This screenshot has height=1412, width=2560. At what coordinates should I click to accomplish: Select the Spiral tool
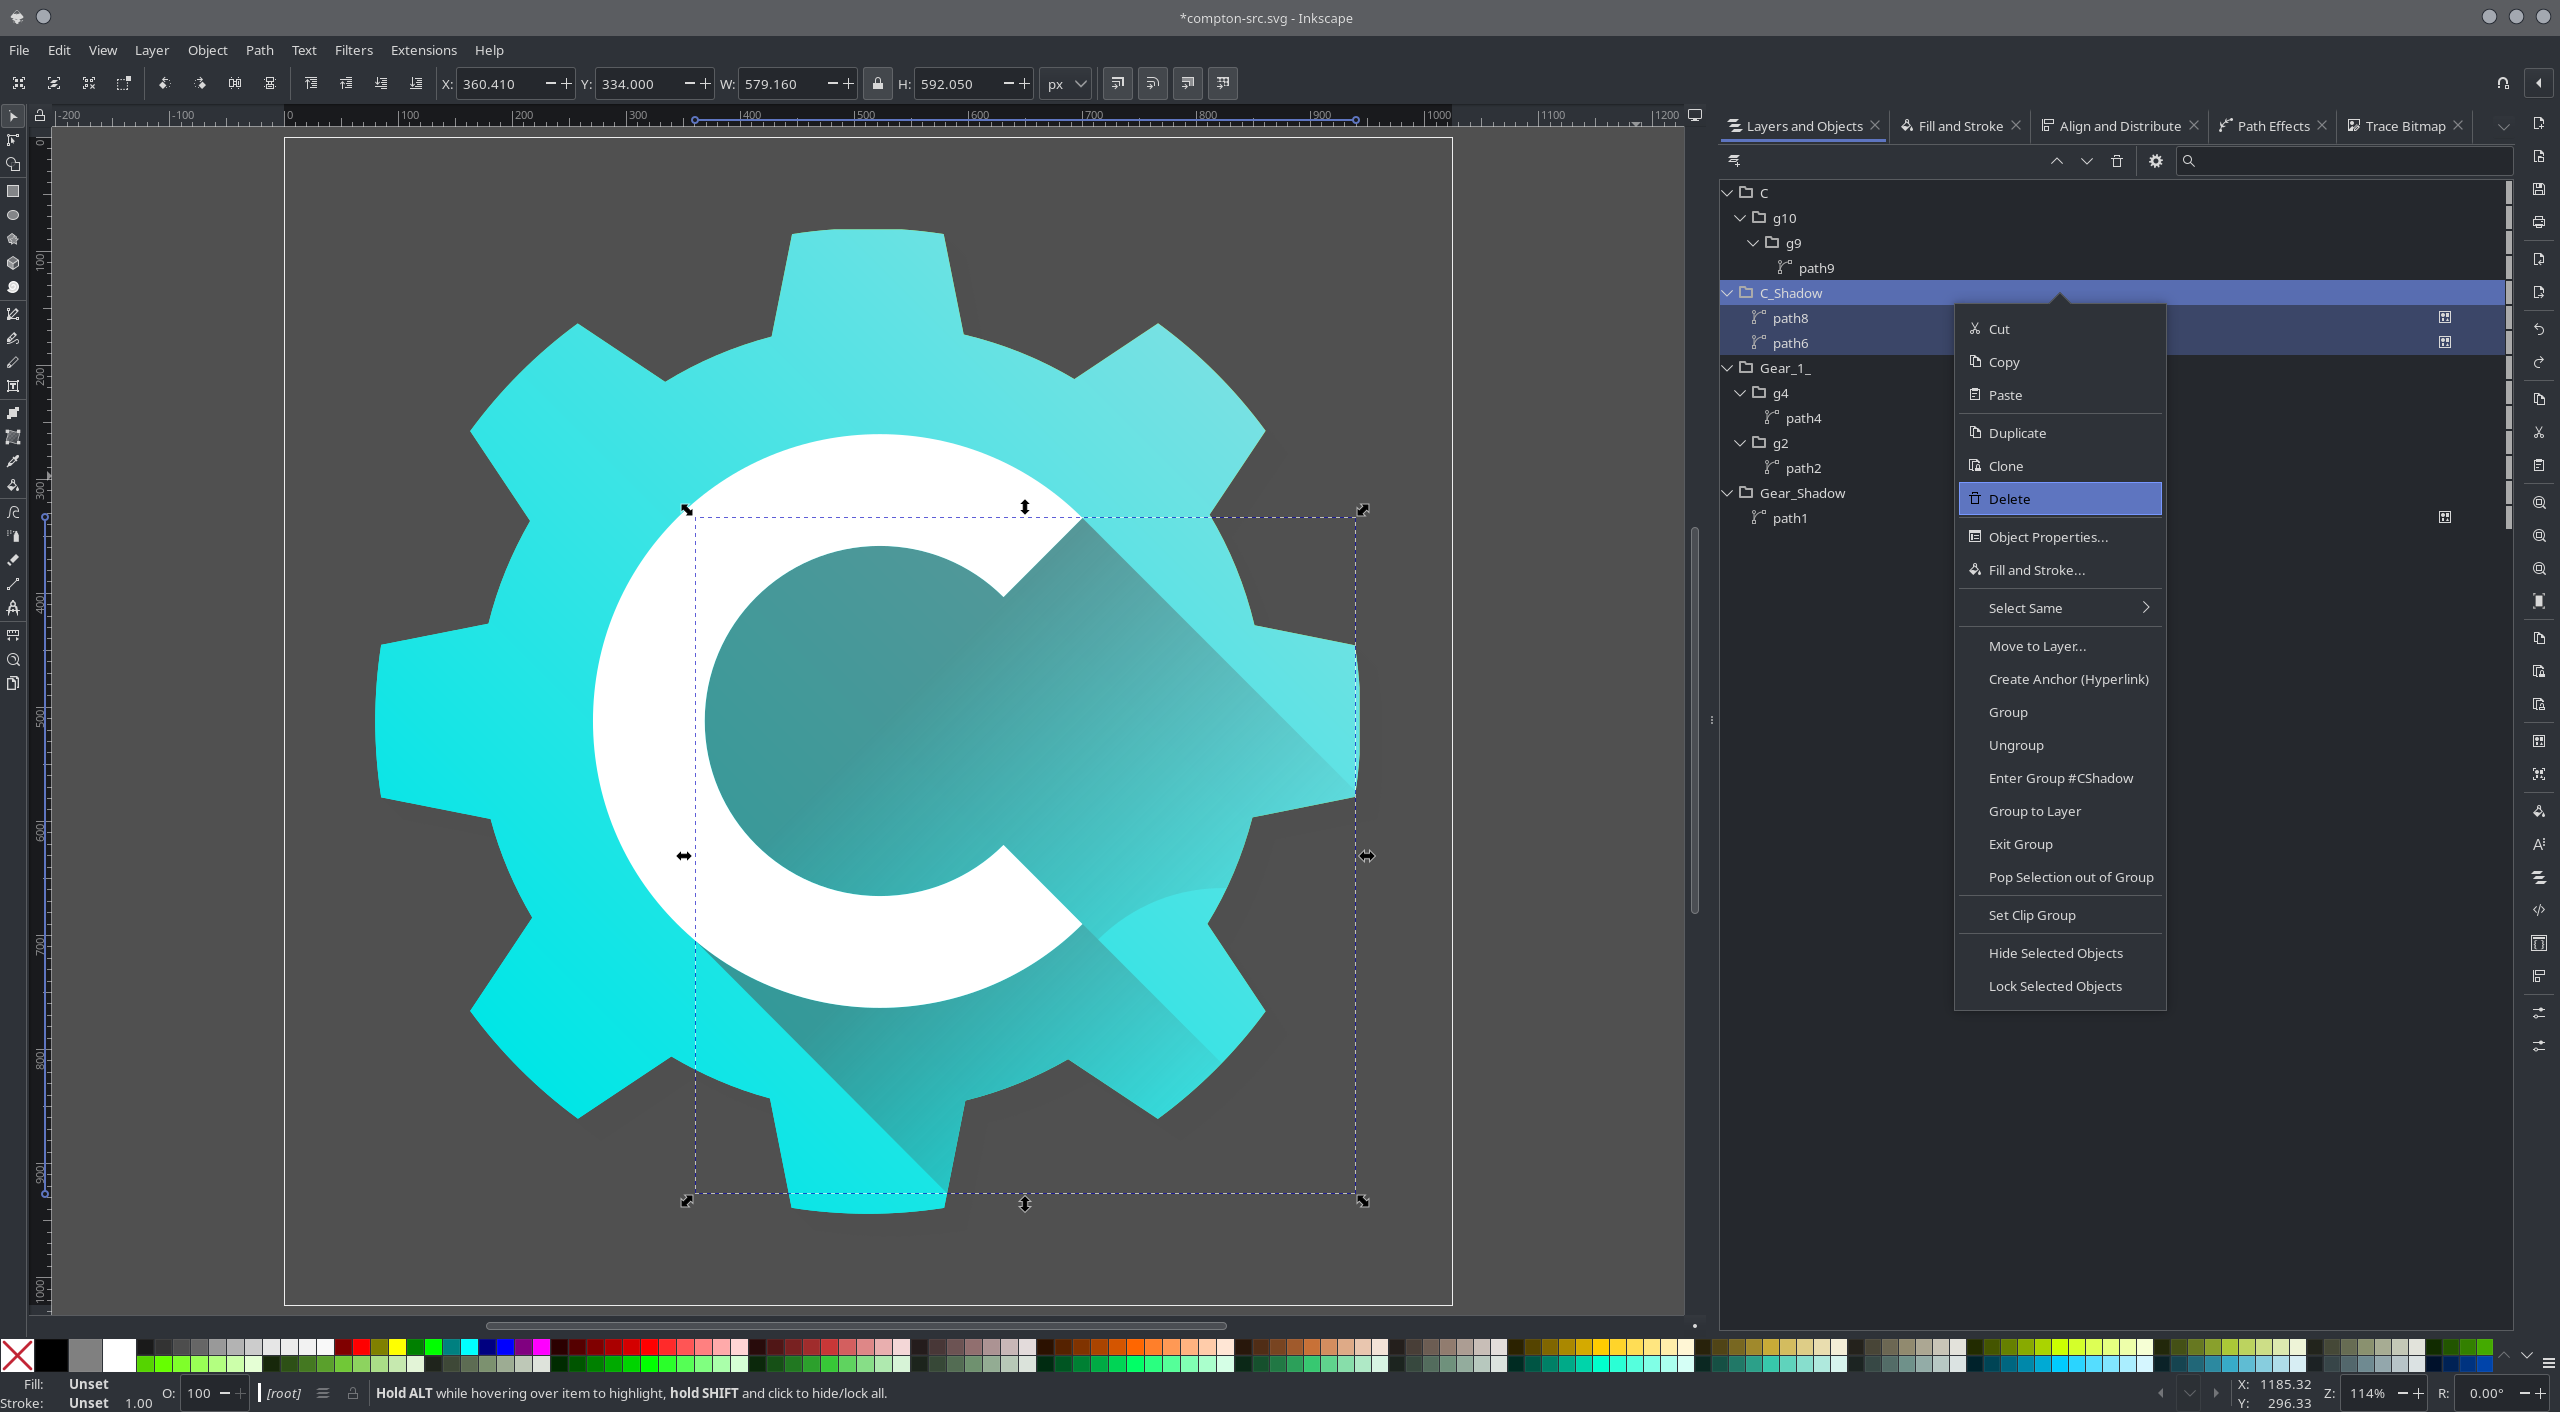pyautogui.click(x=13, y=287)
